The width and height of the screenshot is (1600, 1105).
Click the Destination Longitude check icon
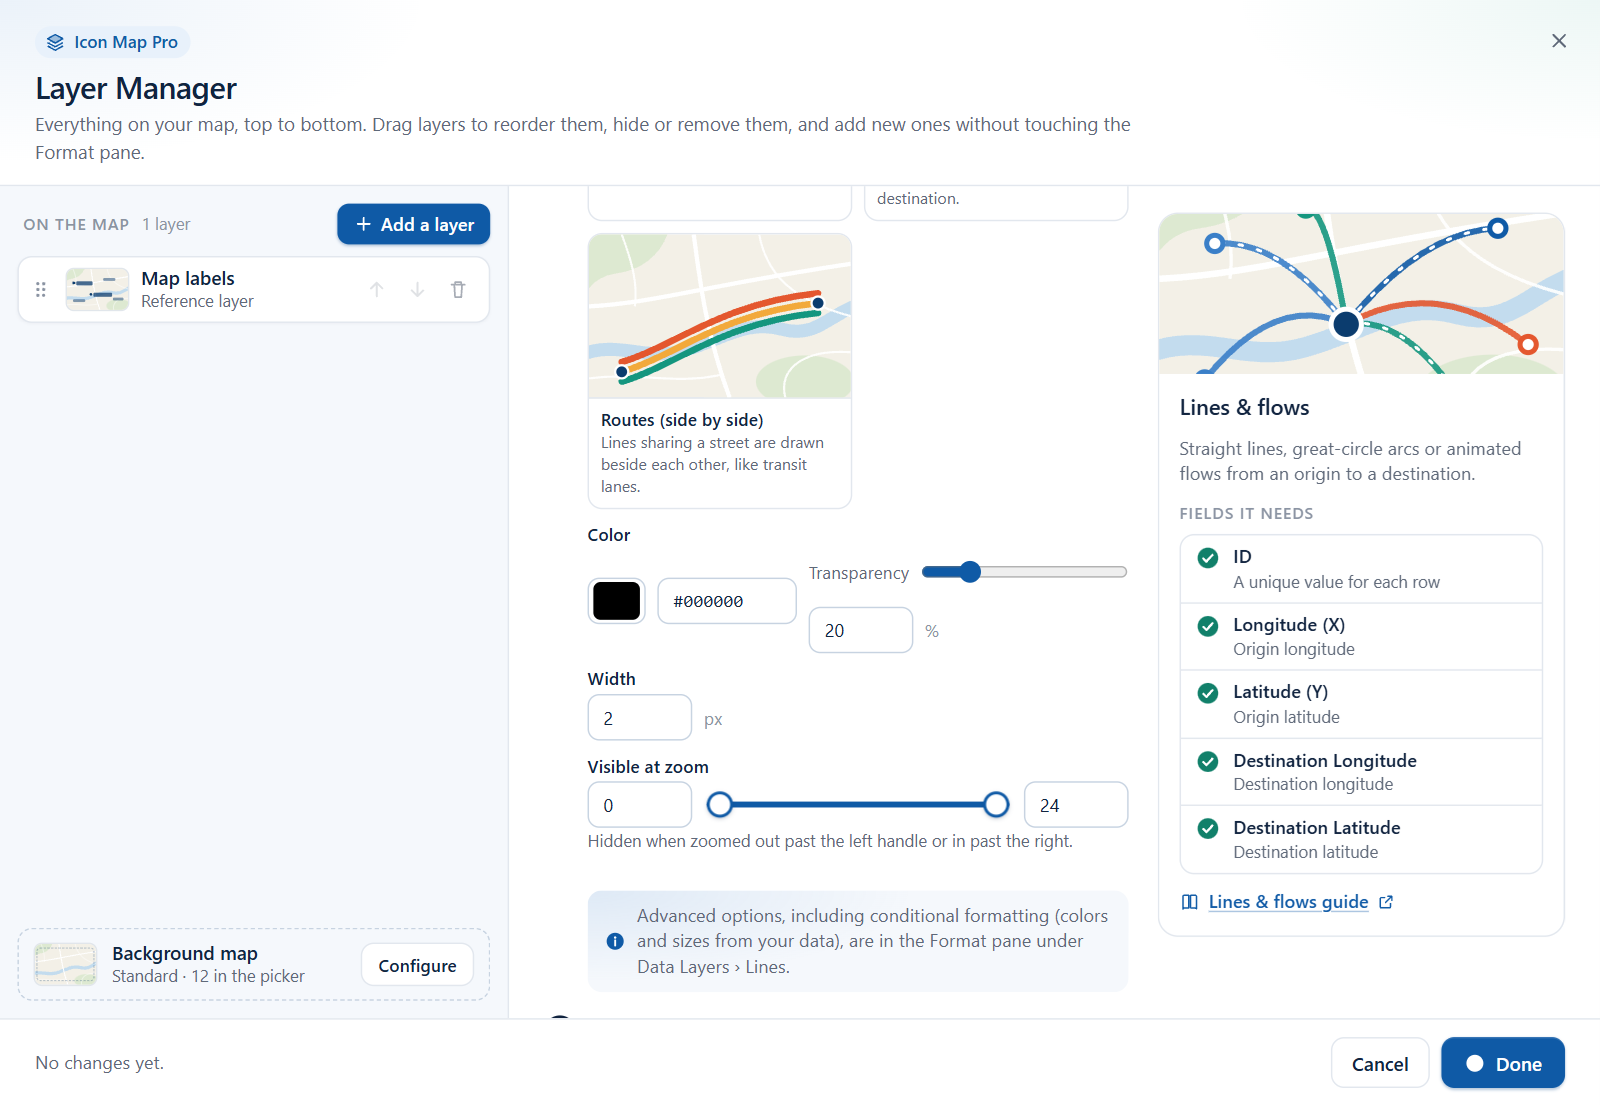pos(1208,762)
